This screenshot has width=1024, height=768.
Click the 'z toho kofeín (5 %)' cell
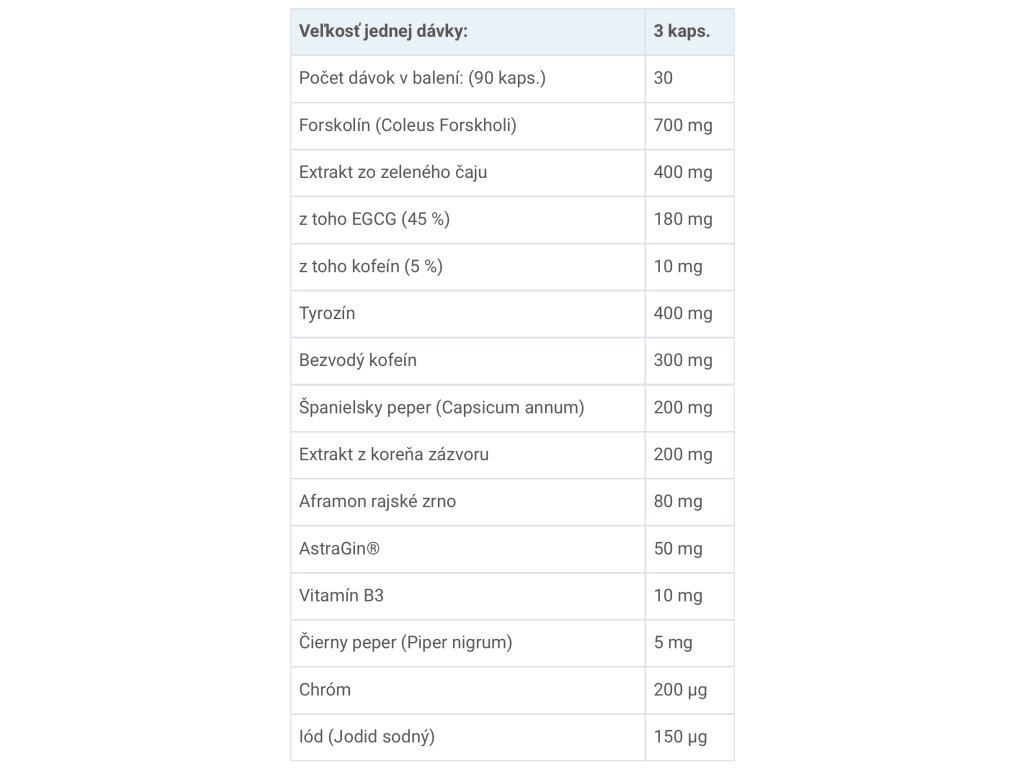(x=468, y=266)
